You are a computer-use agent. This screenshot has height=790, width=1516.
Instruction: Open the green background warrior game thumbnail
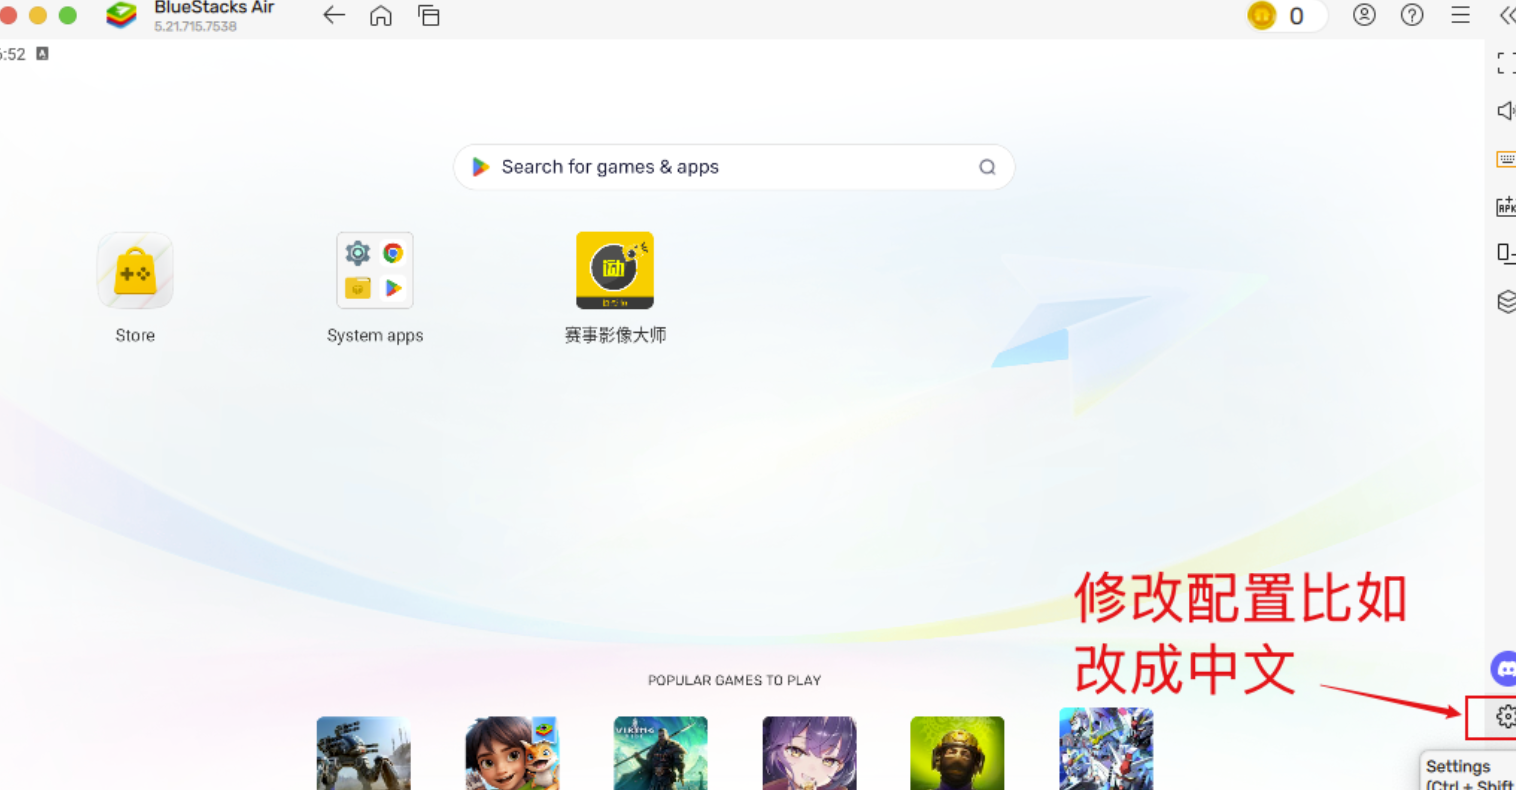957,753
